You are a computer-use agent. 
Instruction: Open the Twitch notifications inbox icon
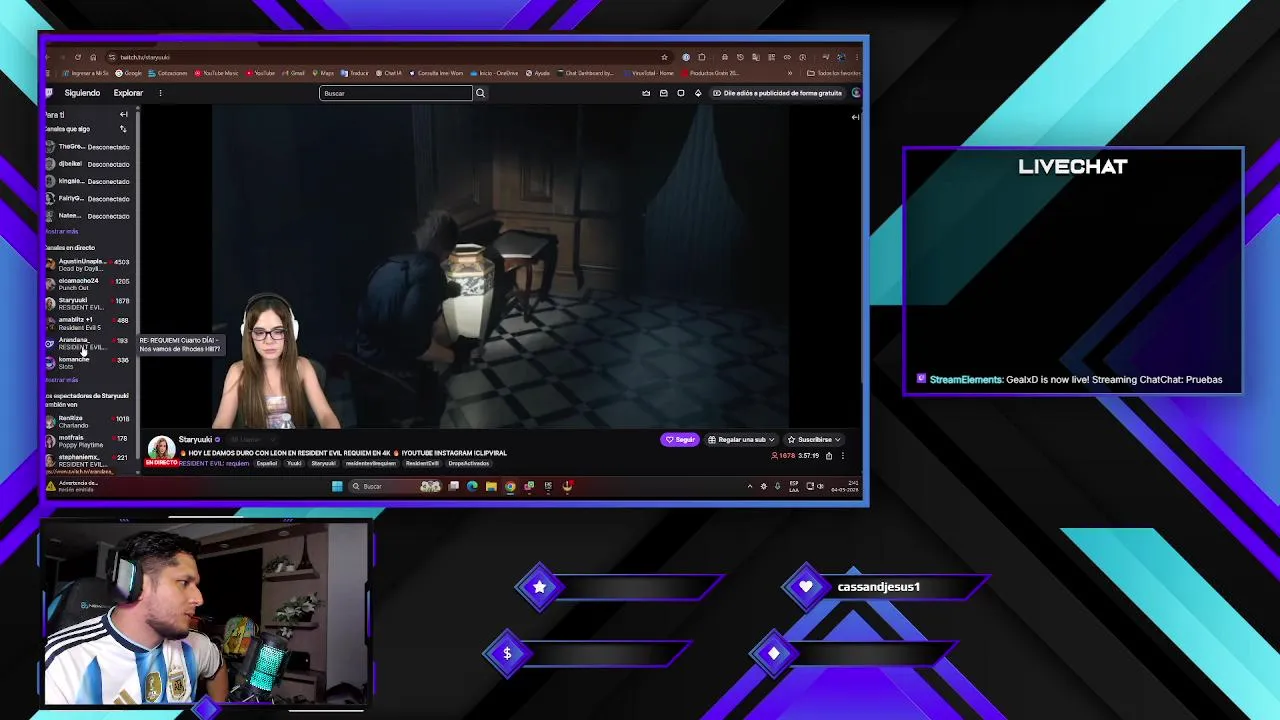click(663, 93)
